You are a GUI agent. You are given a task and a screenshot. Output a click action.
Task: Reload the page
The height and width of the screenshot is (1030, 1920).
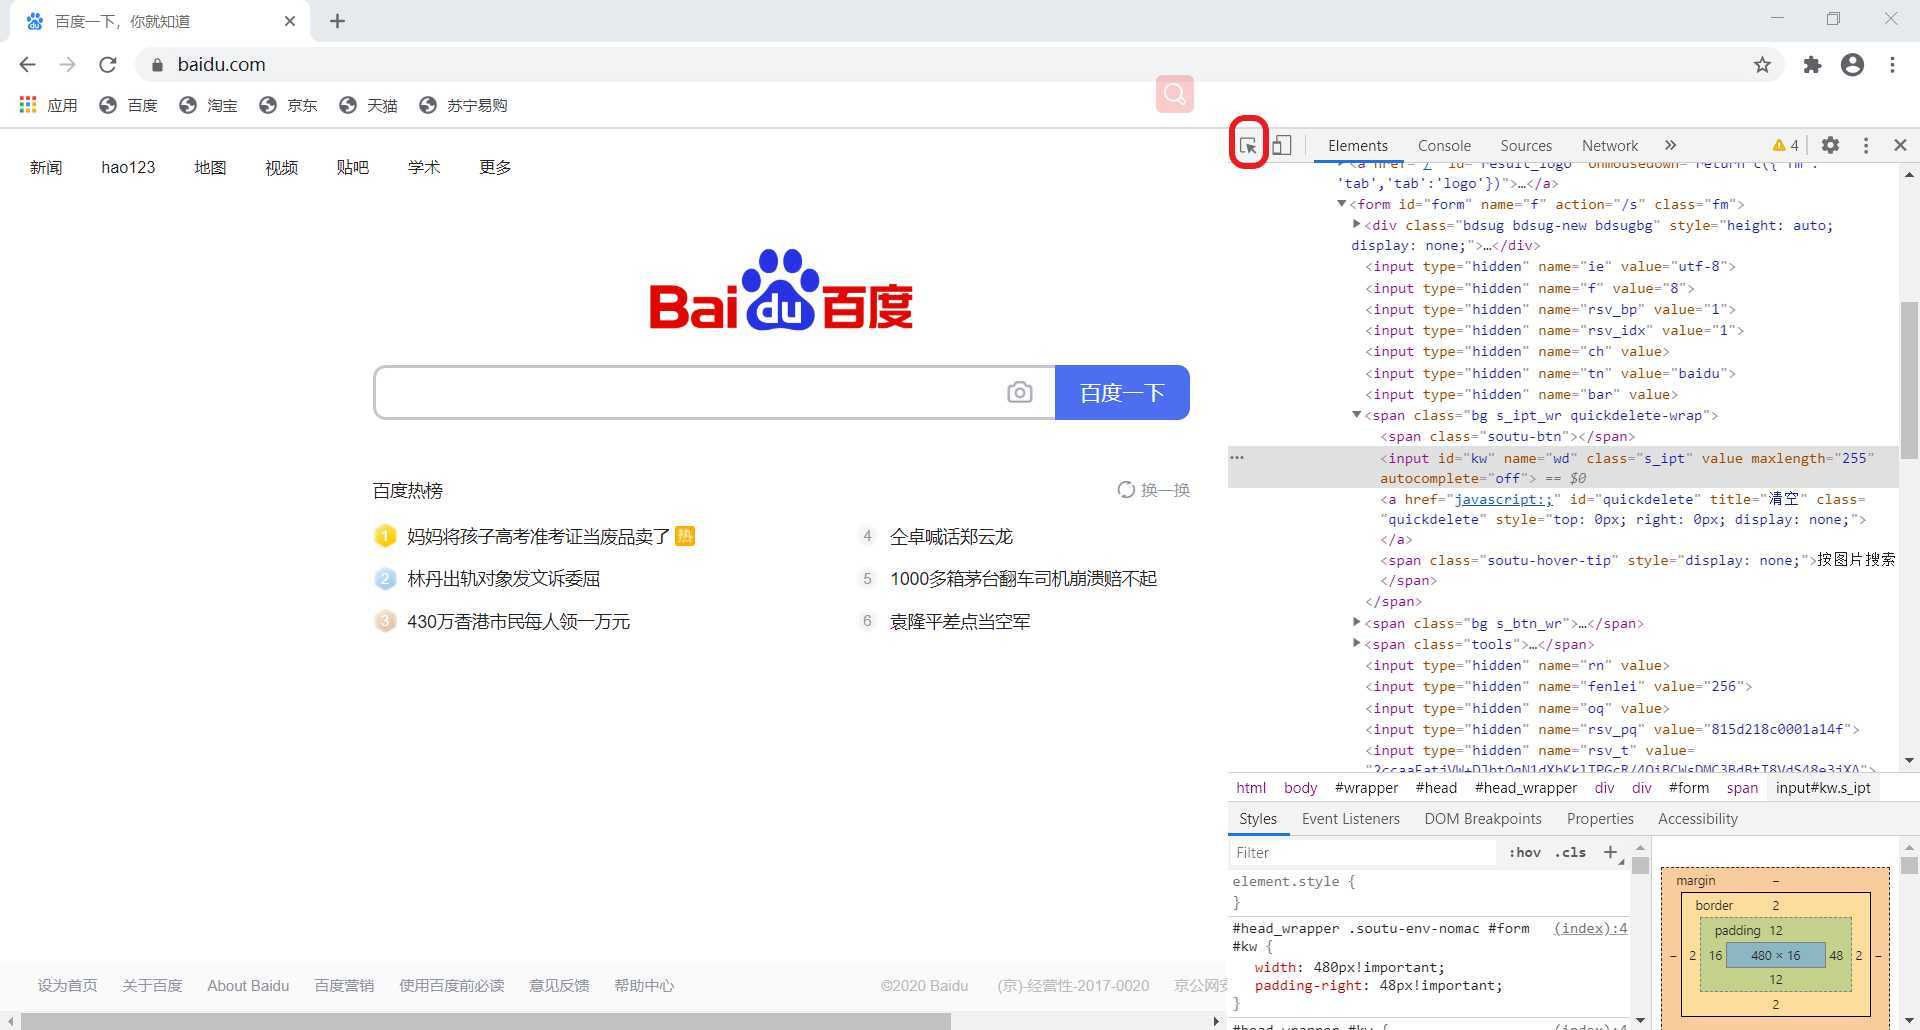click(x=108, y=65)
